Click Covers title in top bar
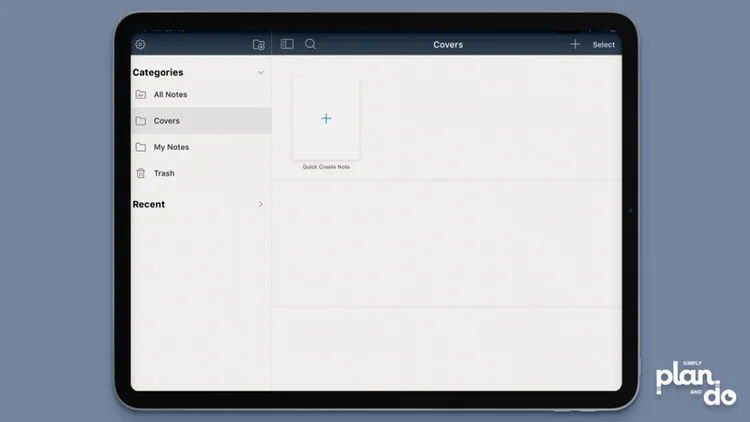Image resolution: width=750 pixels, height=422 pixels. point(448,44)
